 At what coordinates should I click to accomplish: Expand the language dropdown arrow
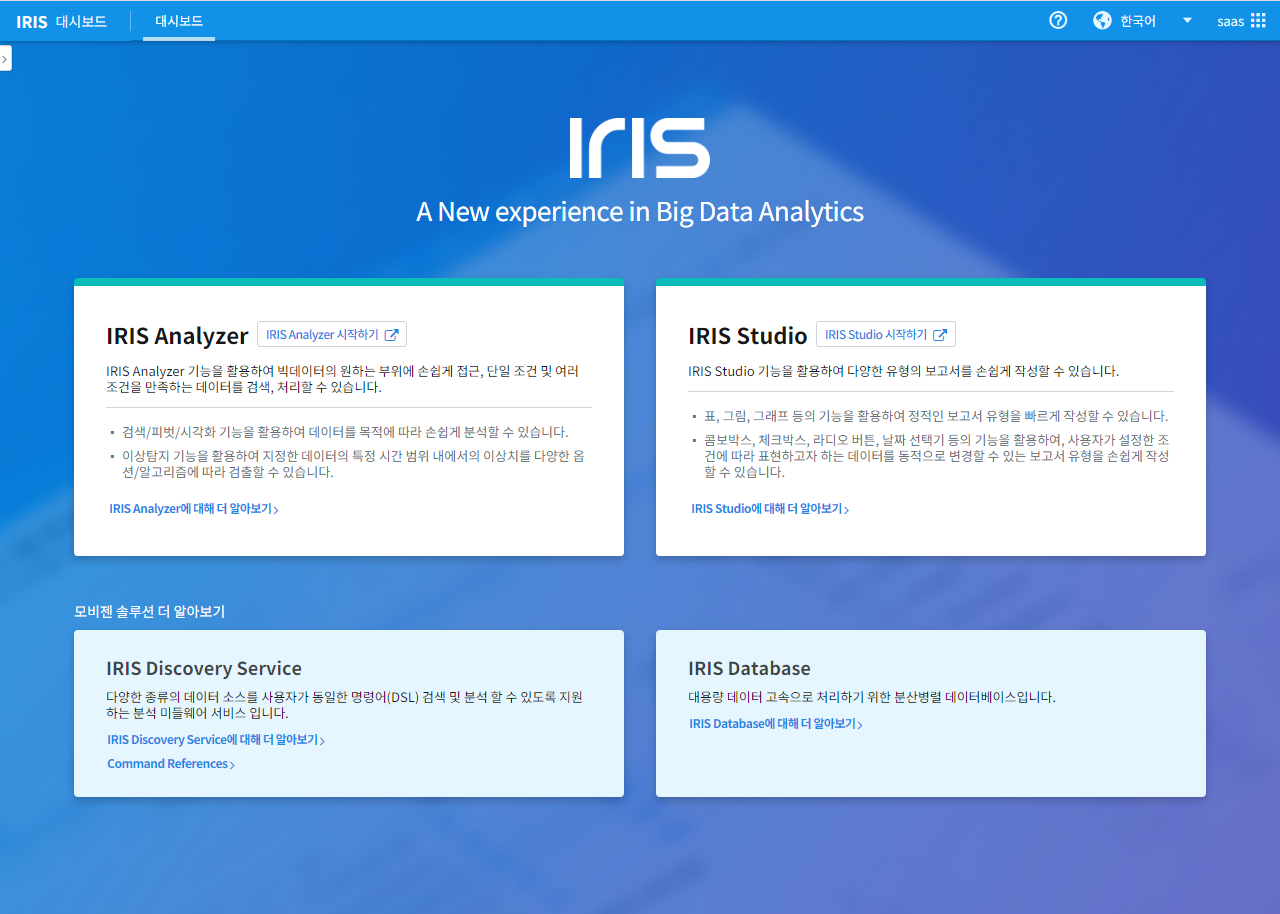(x=1187, y=20)
